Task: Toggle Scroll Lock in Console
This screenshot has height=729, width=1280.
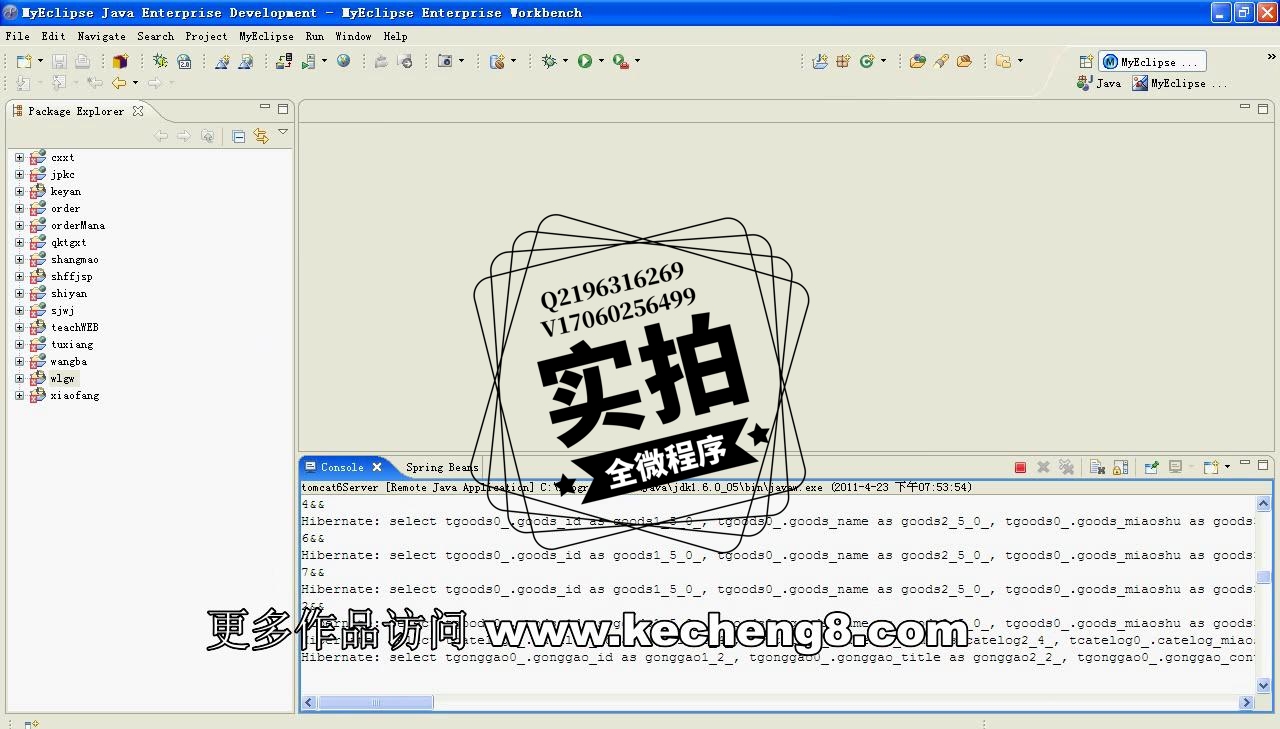Action: coord(1120,467)
